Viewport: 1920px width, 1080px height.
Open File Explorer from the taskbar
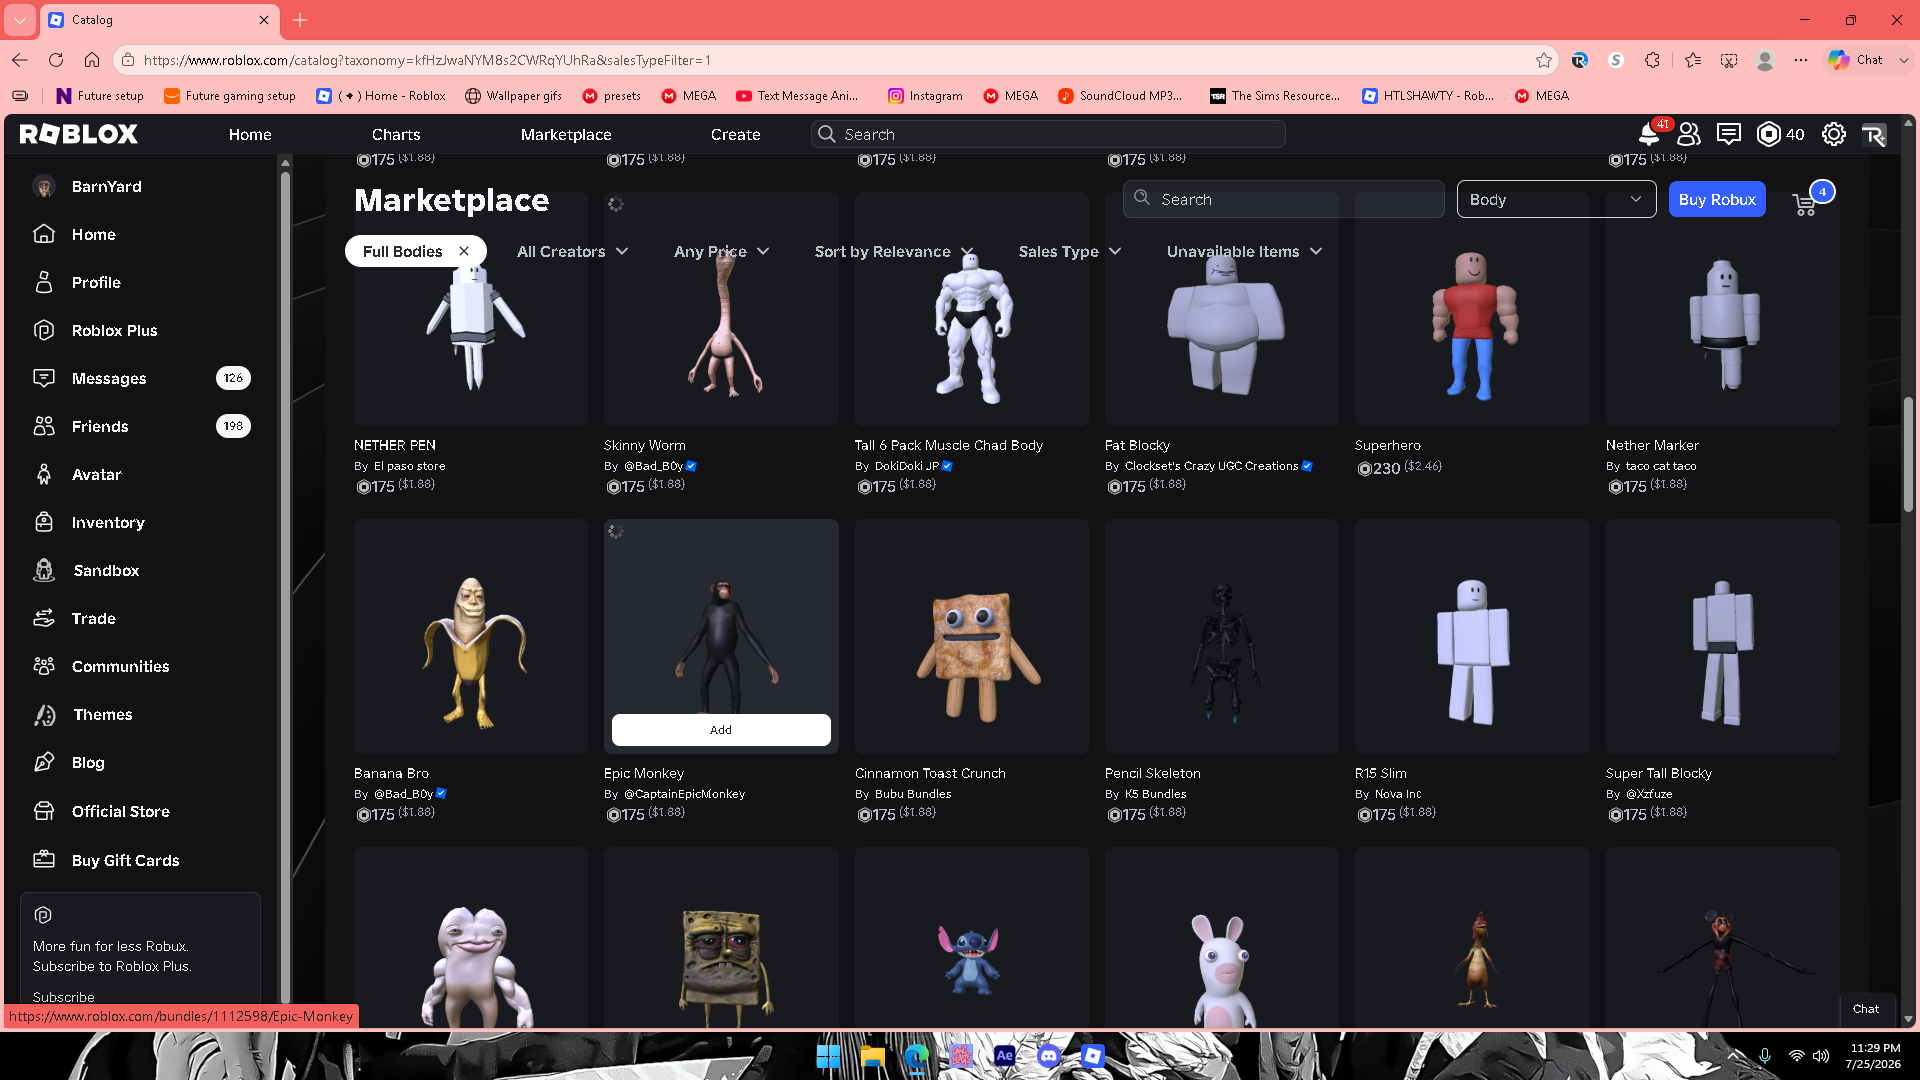click(872, 1056)
